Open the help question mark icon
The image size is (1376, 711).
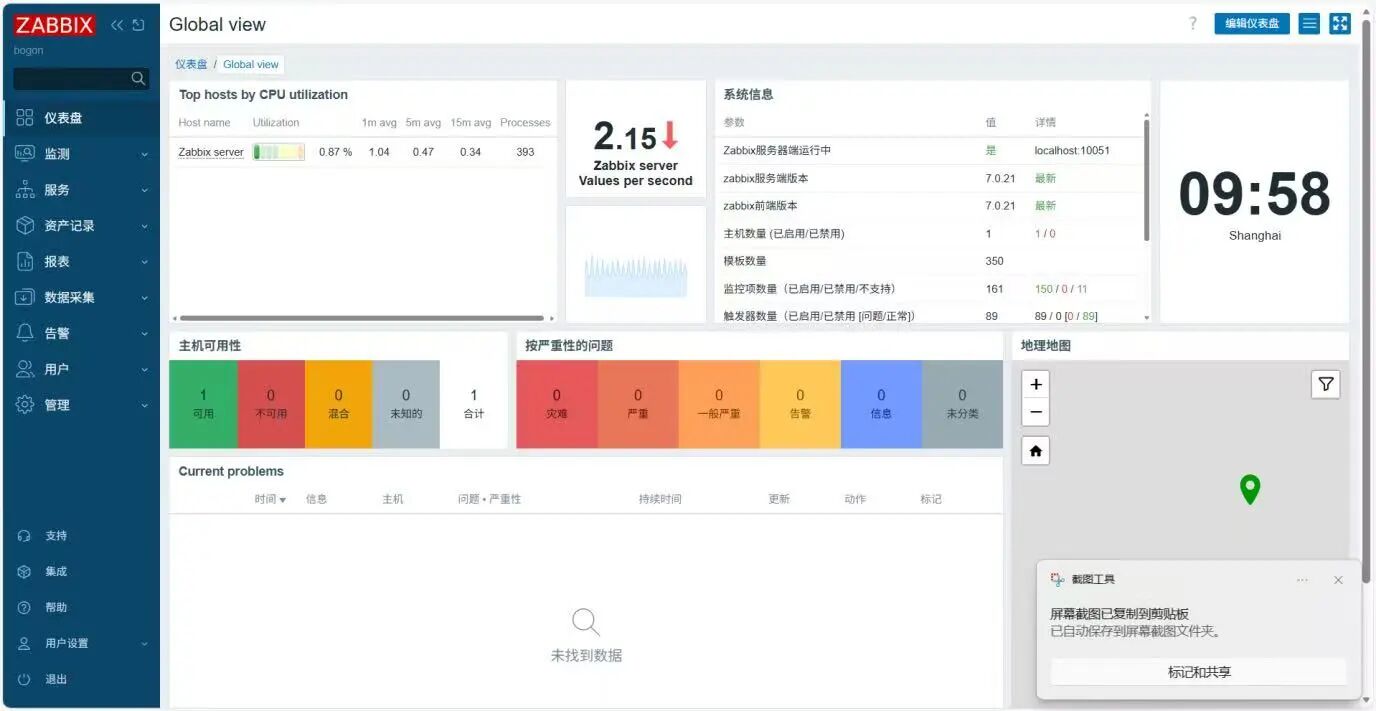[x=1192, y=24]
